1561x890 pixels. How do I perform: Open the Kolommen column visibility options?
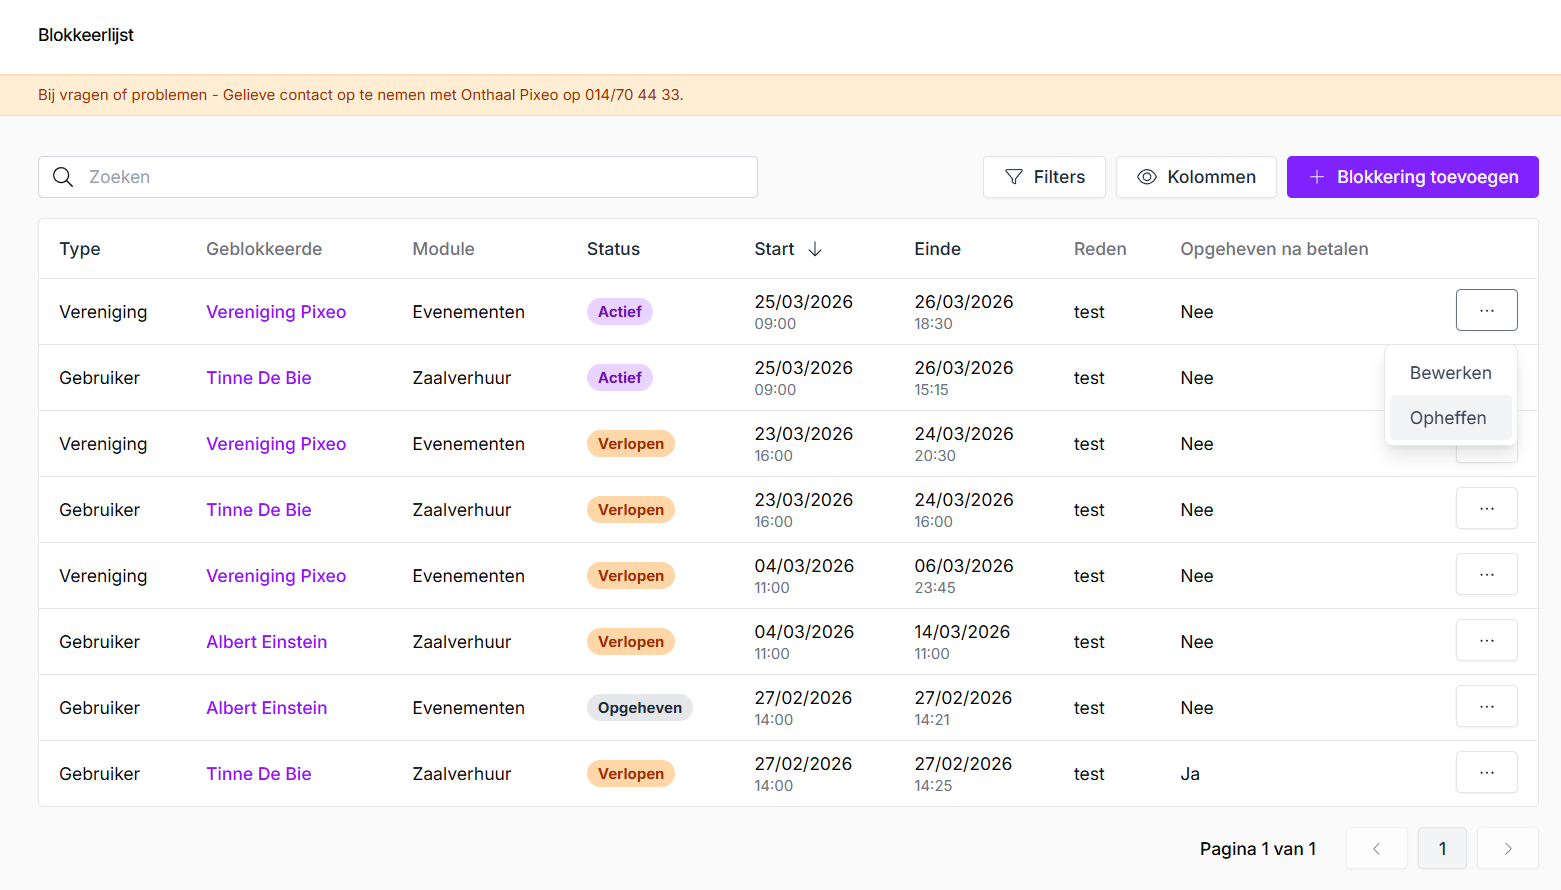pos(1196,177)
